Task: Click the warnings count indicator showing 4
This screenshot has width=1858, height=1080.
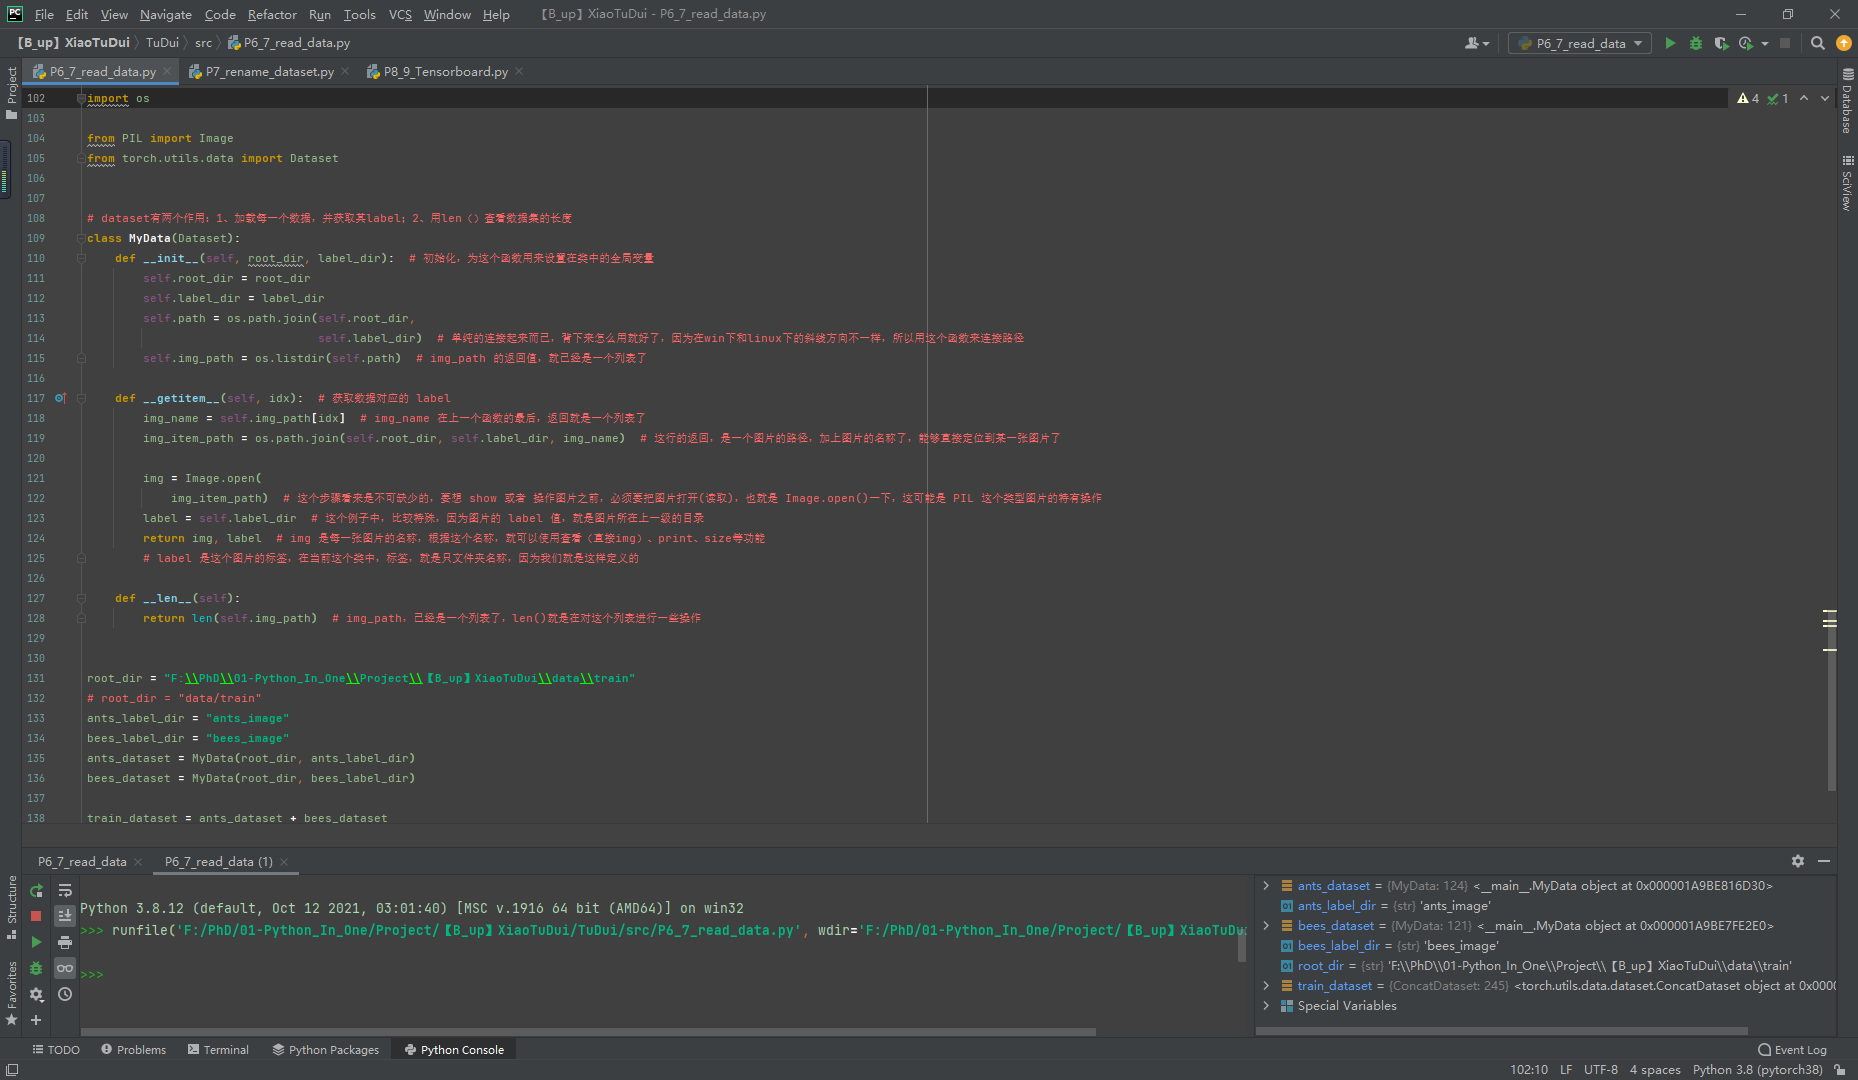Action: coord(1748,98)
